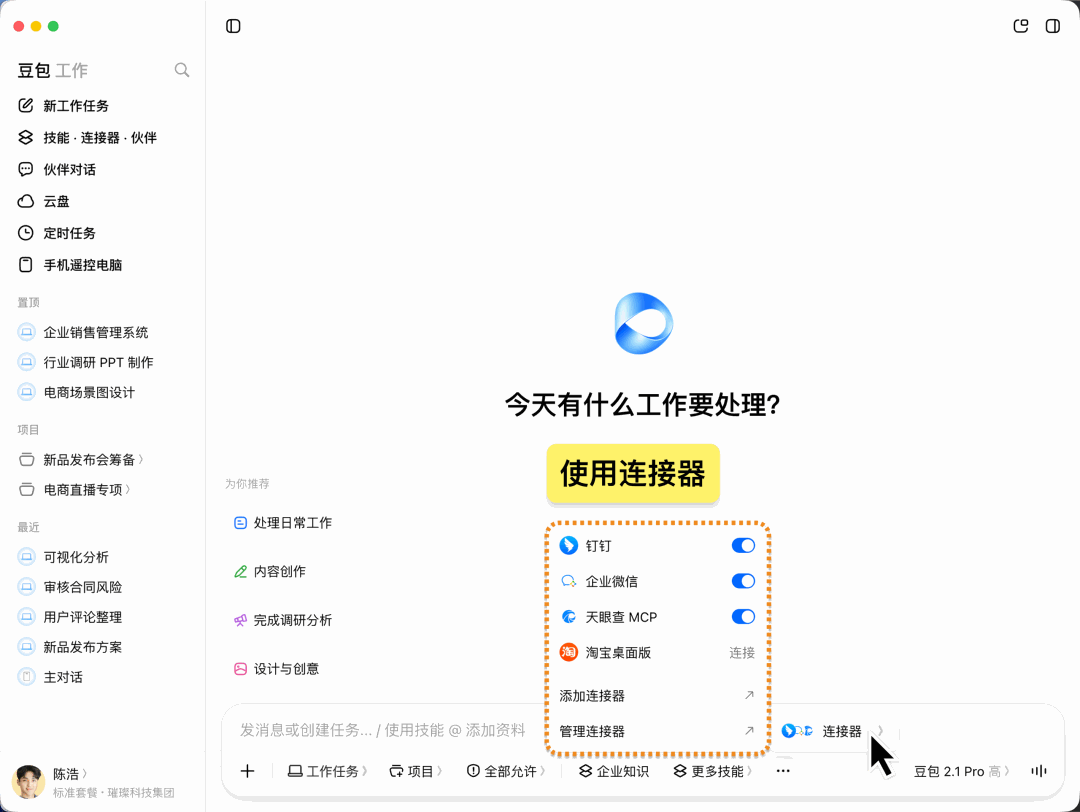Turn off the 钉钉 connector switch

coord(743,545)
